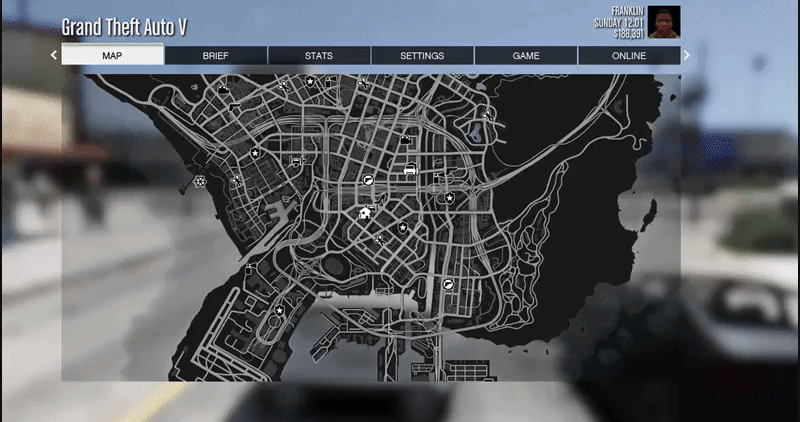Open the SETTINGS tab

coord(422,56)
